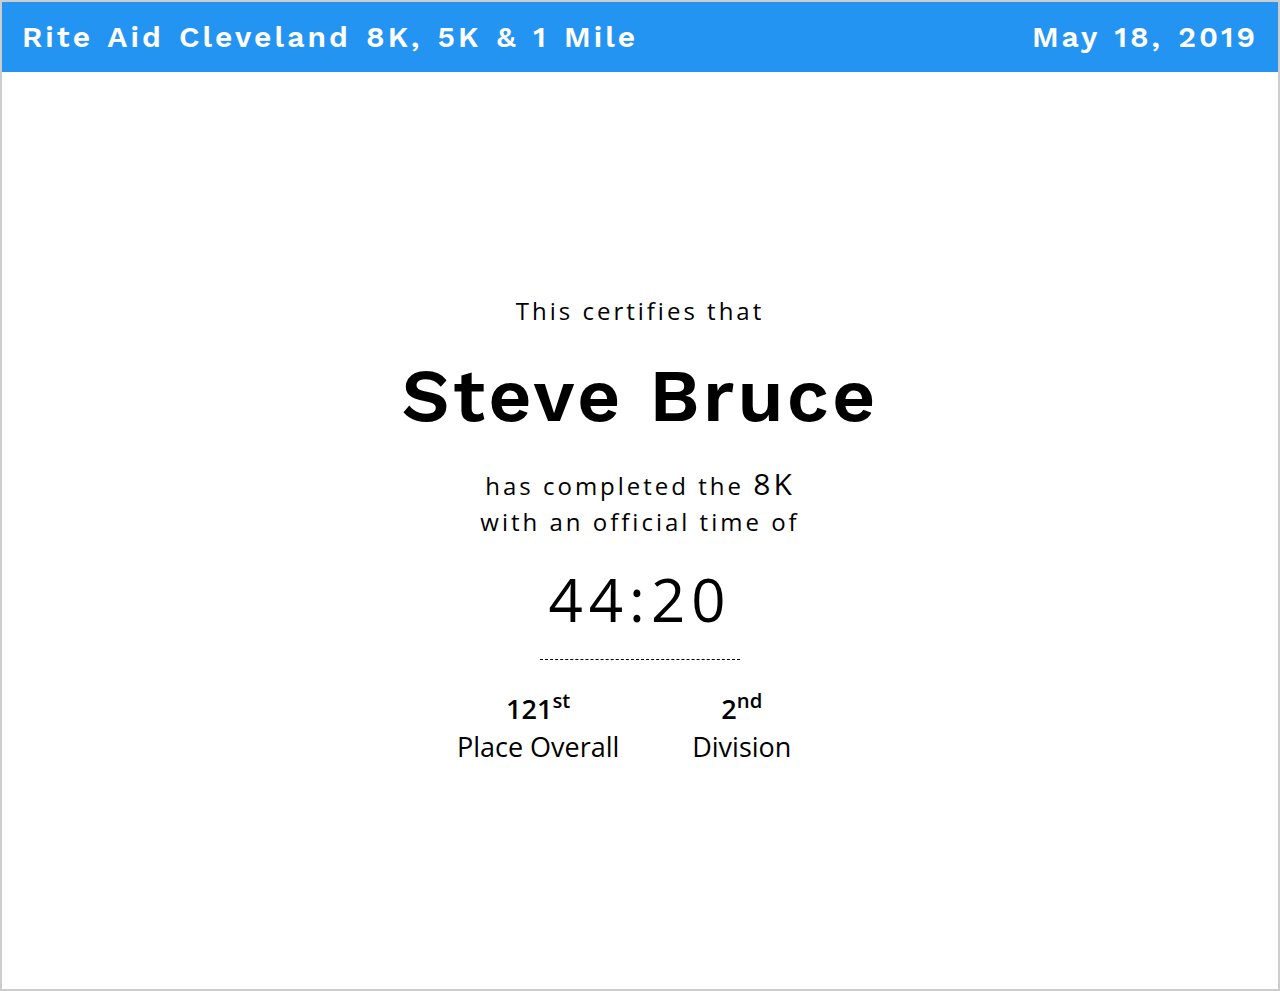Click "5K" in the header title
The height and width of the screenshot is (991, 1280).
(x=459, y=38)
